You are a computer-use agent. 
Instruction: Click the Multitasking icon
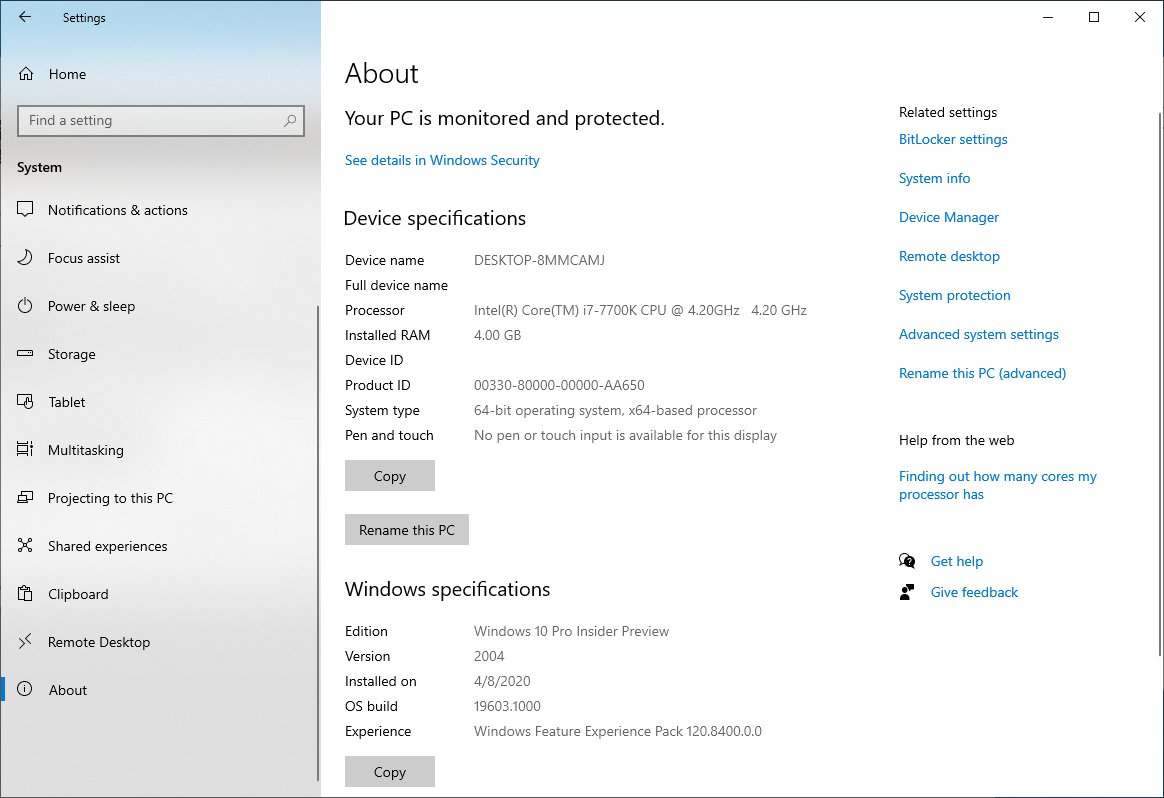(25, 449)
